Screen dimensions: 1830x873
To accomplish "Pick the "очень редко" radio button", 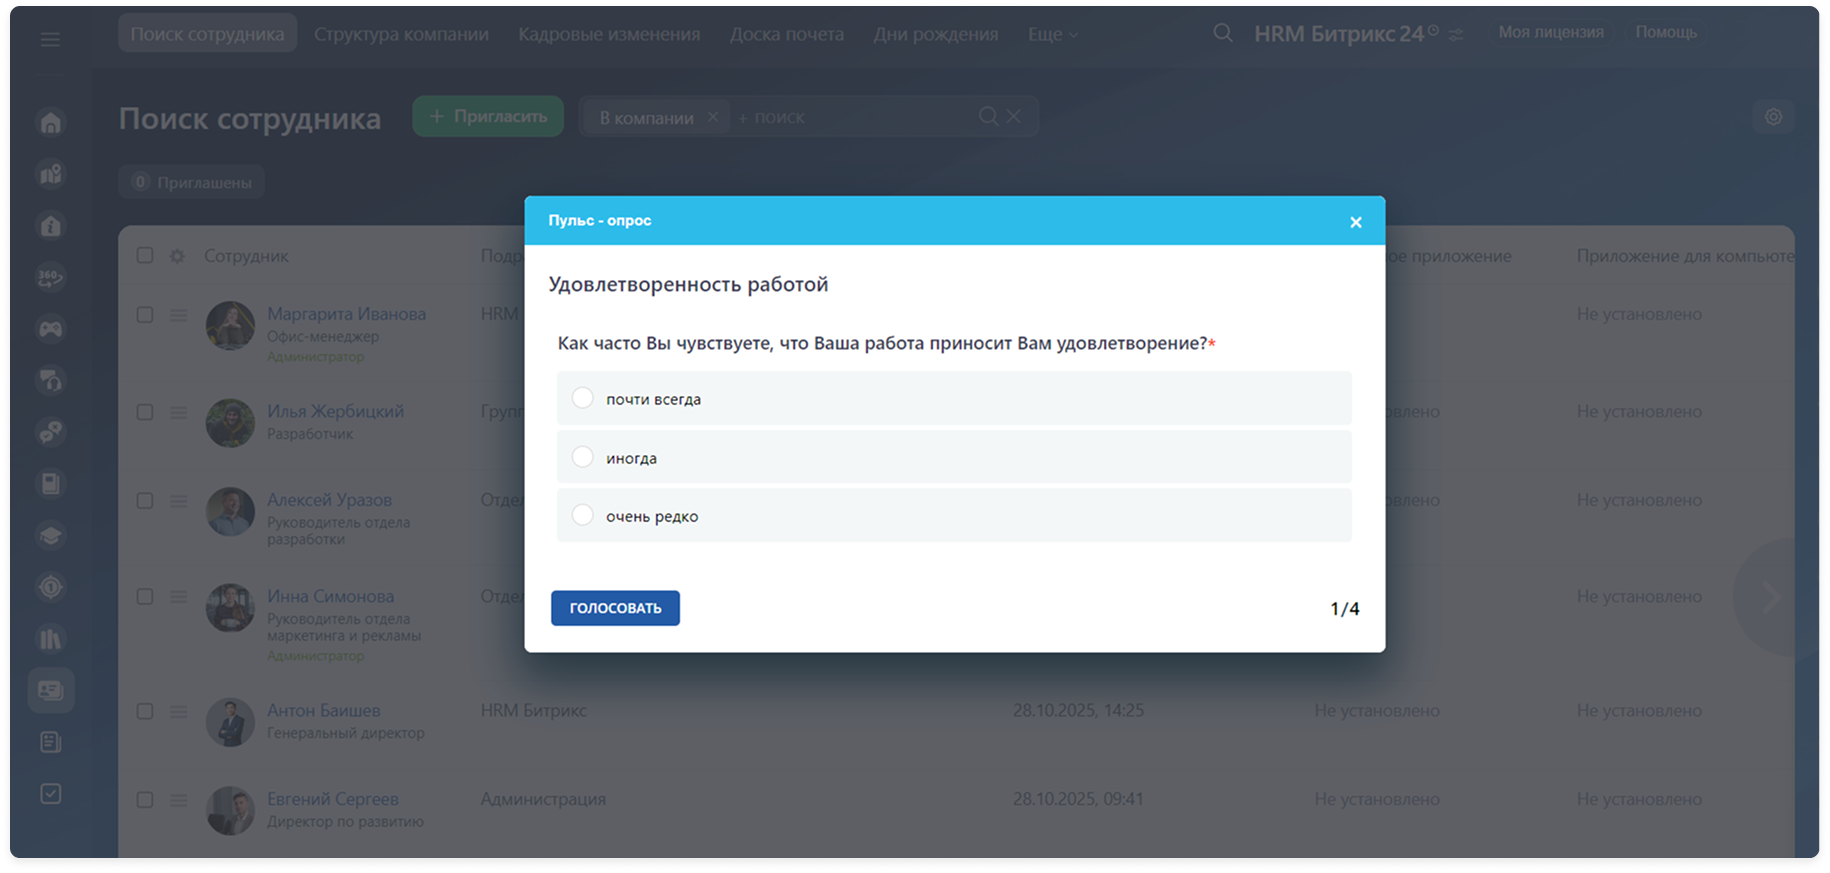I will point(583,515).
